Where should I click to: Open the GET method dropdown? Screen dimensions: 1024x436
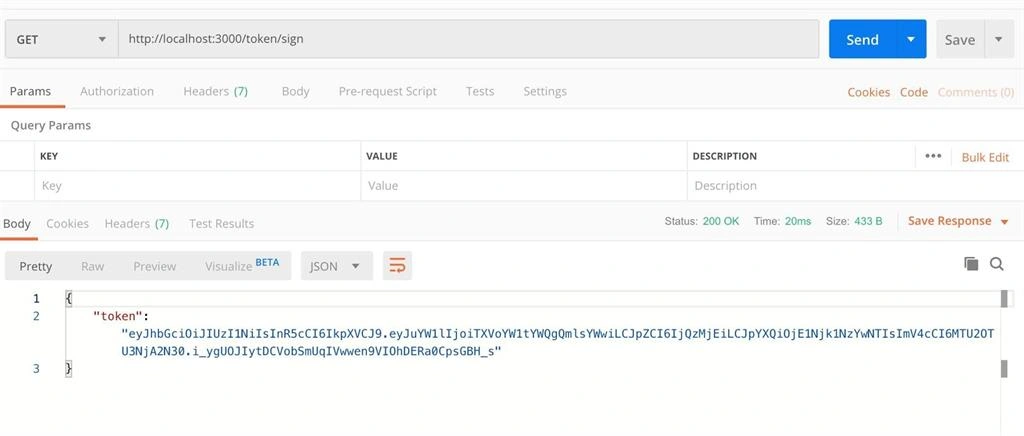pos(61,39)
